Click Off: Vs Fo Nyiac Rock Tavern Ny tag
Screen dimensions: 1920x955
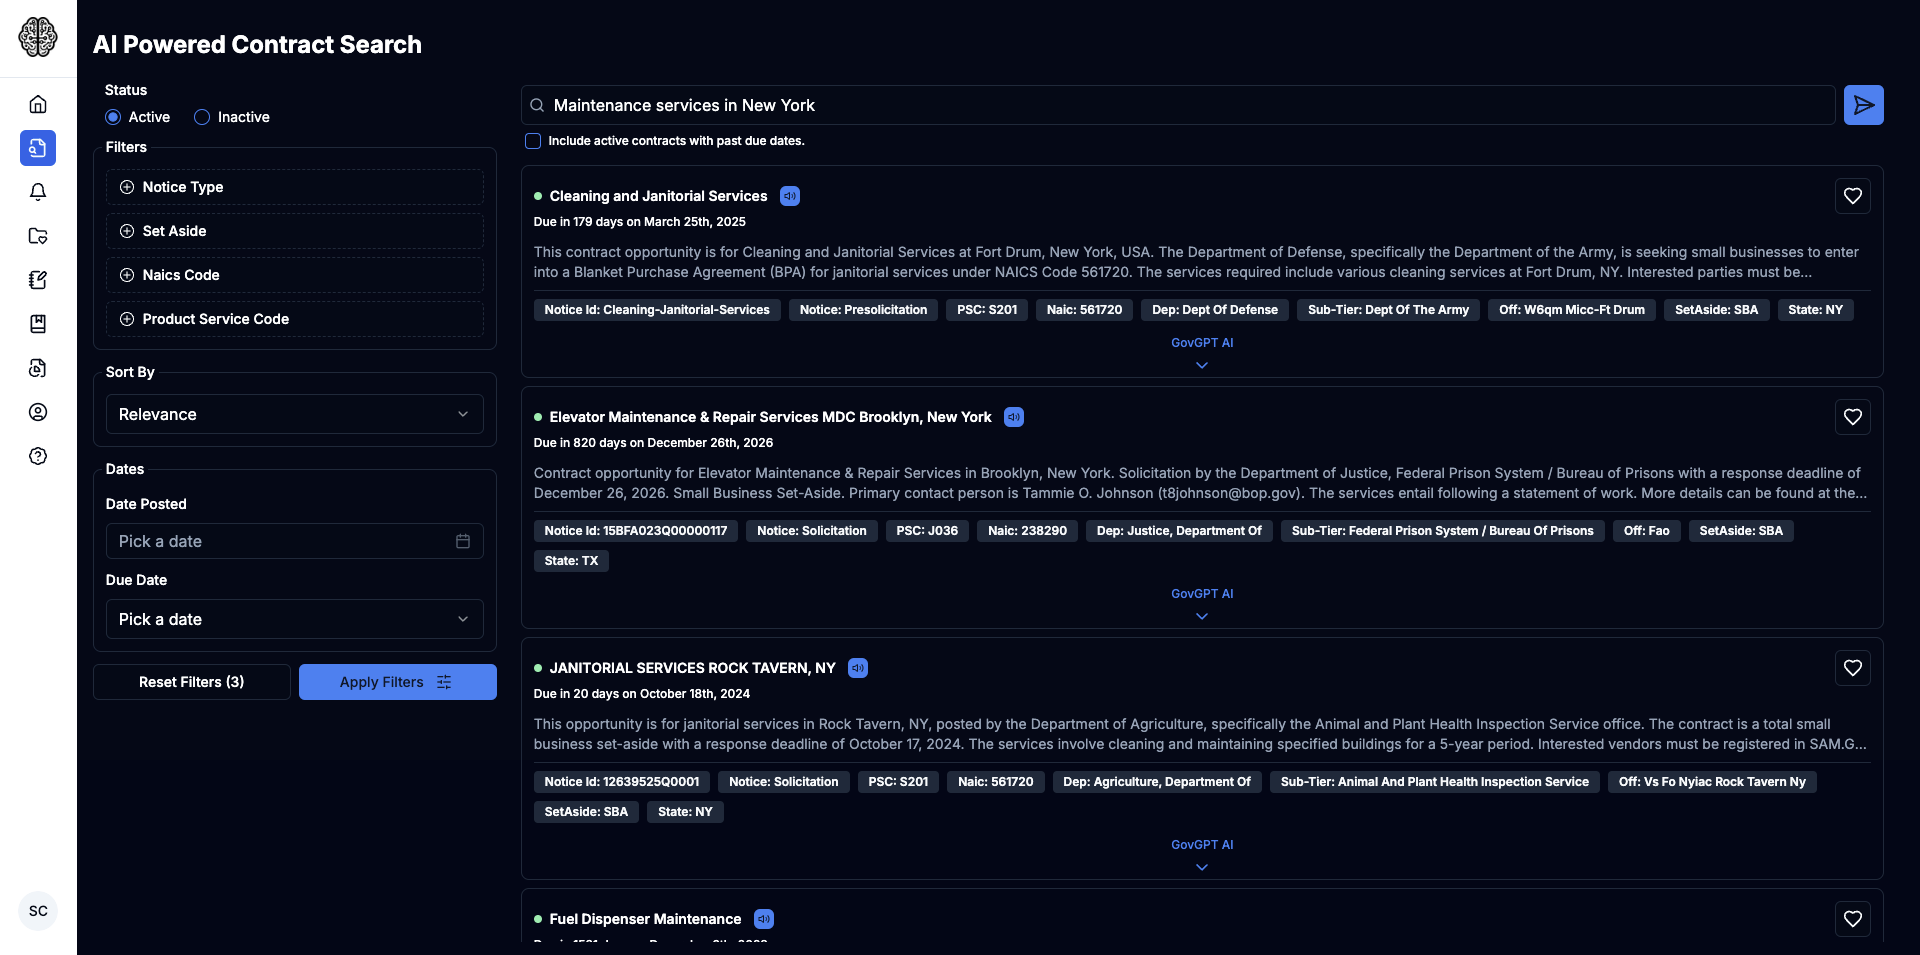[1712, 782]
